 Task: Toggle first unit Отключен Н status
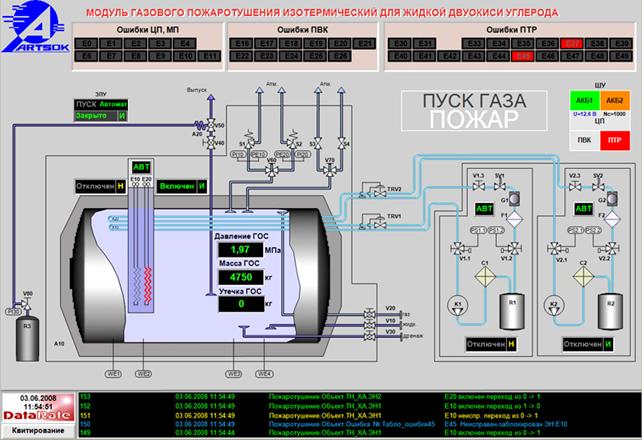491,344
